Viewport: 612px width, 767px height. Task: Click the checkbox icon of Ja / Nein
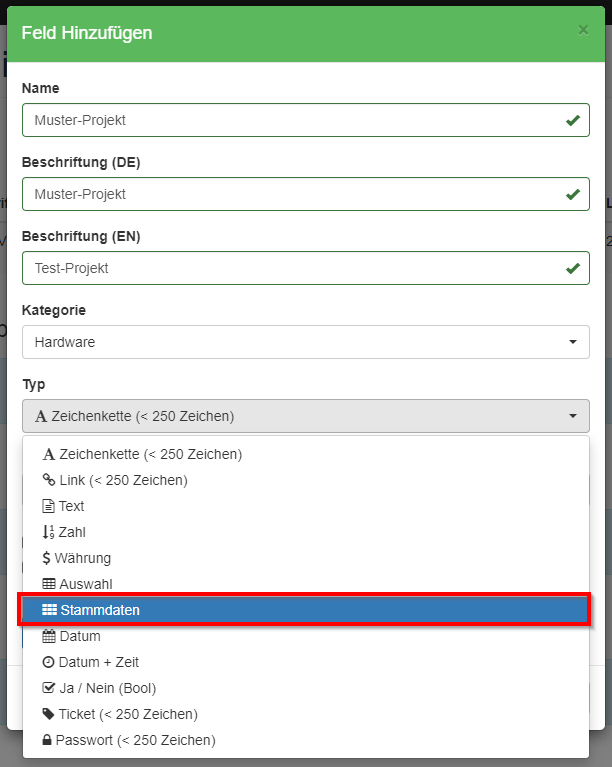[49, 688]
